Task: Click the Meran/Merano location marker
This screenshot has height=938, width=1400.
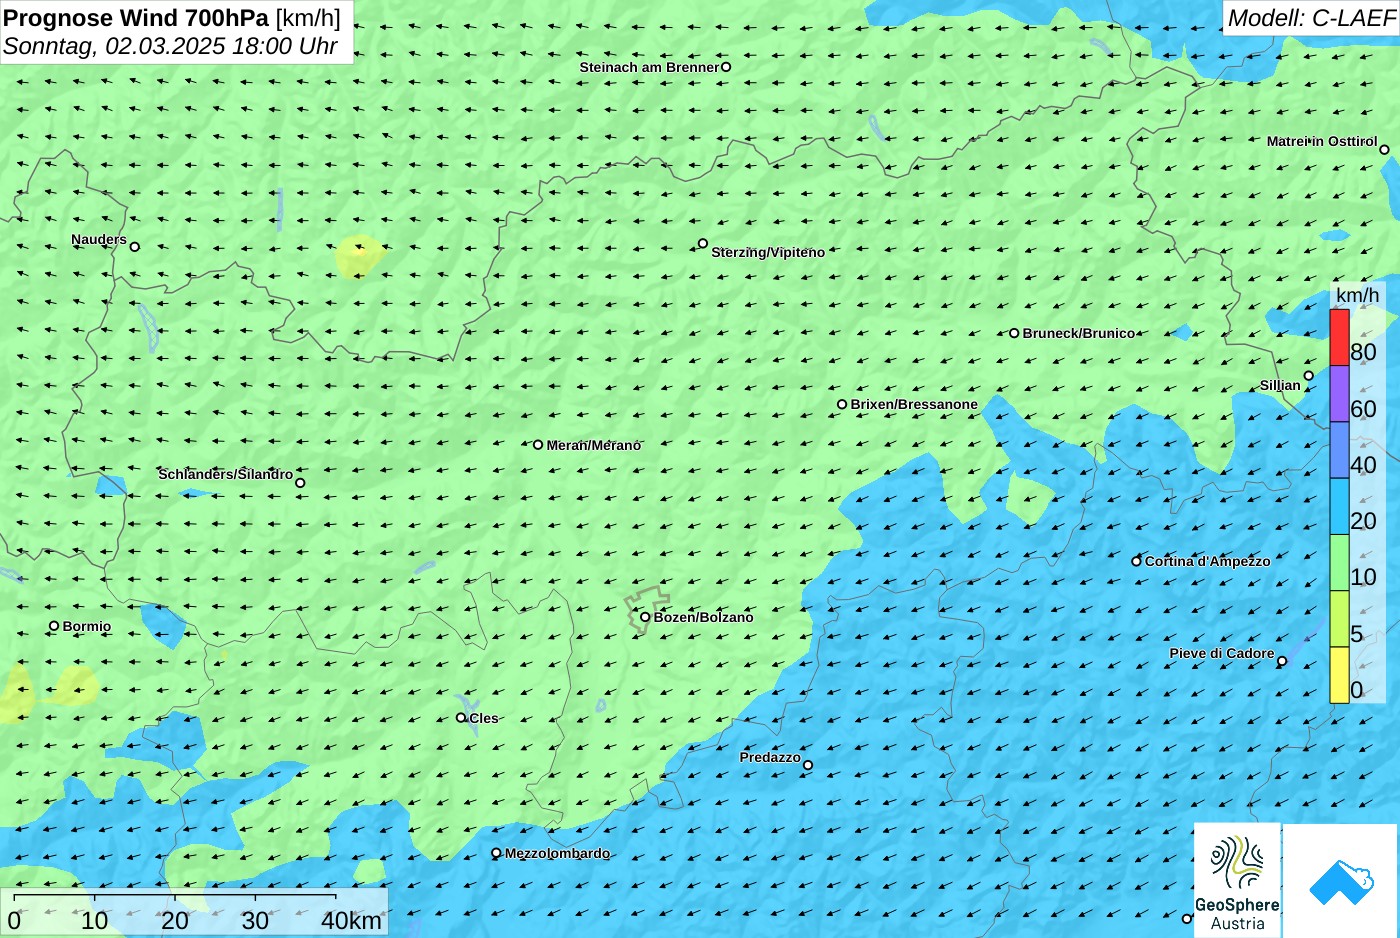Action: tap(538, 444)
